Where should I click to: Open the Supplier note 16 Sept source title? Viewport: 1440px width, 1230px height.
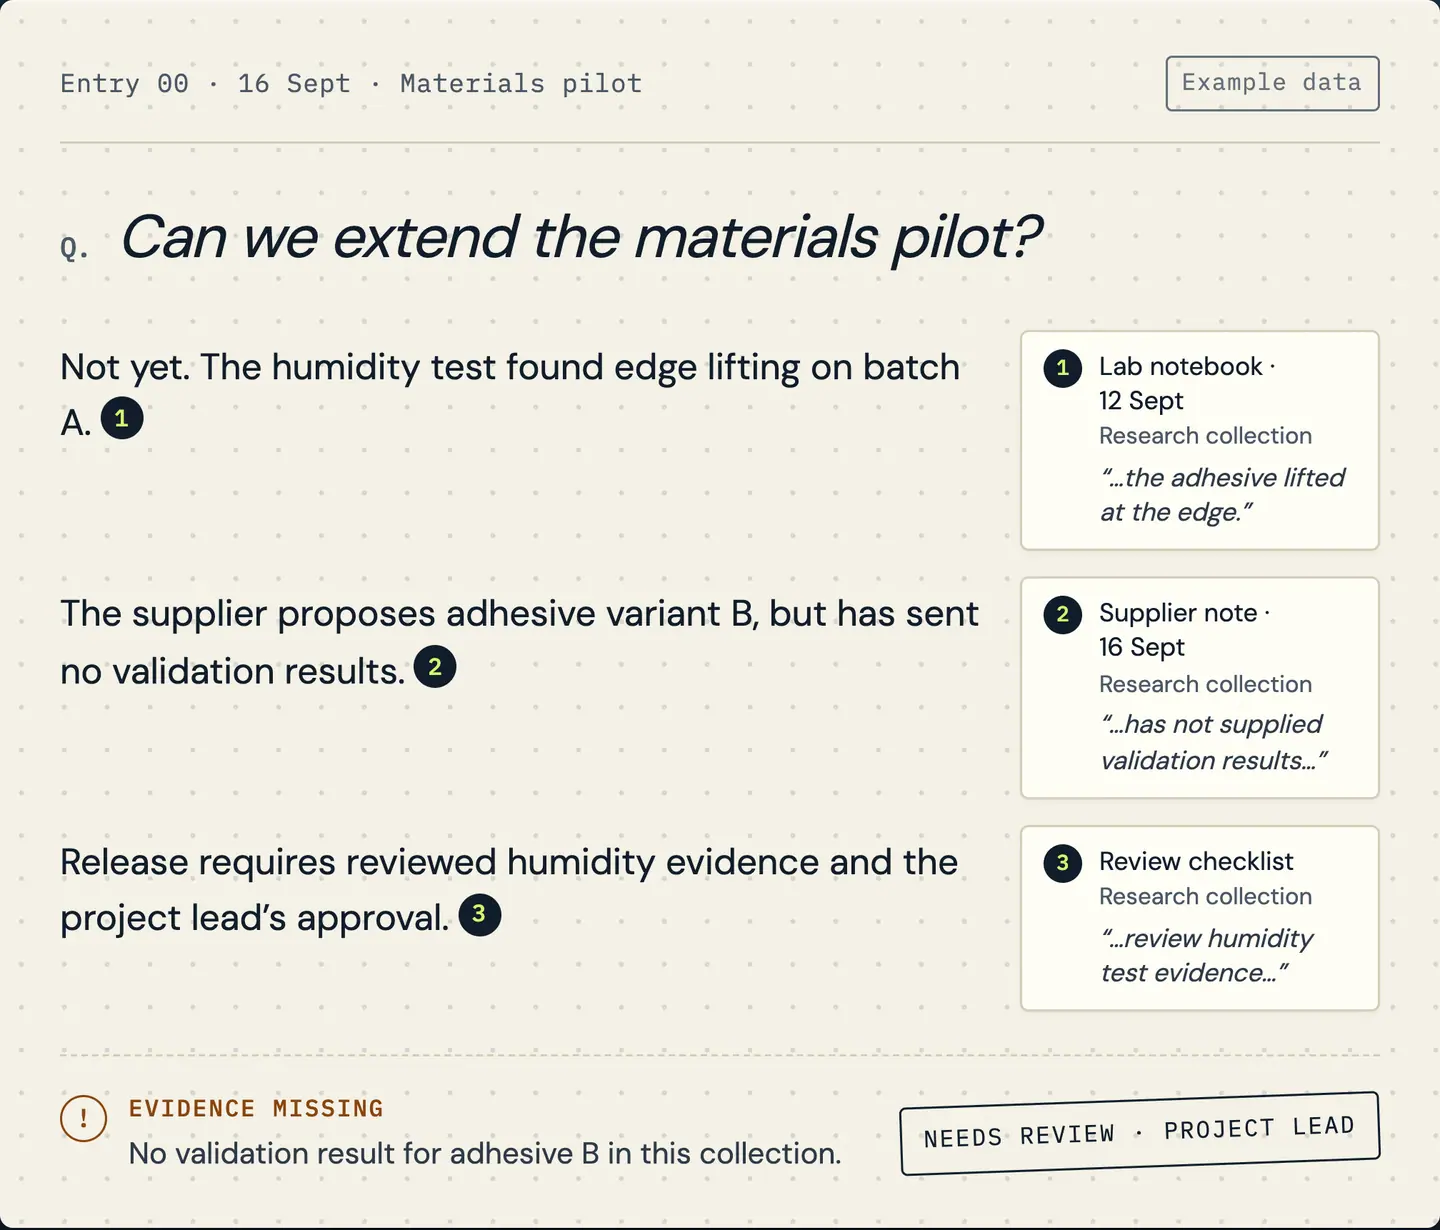(1184, 630)
